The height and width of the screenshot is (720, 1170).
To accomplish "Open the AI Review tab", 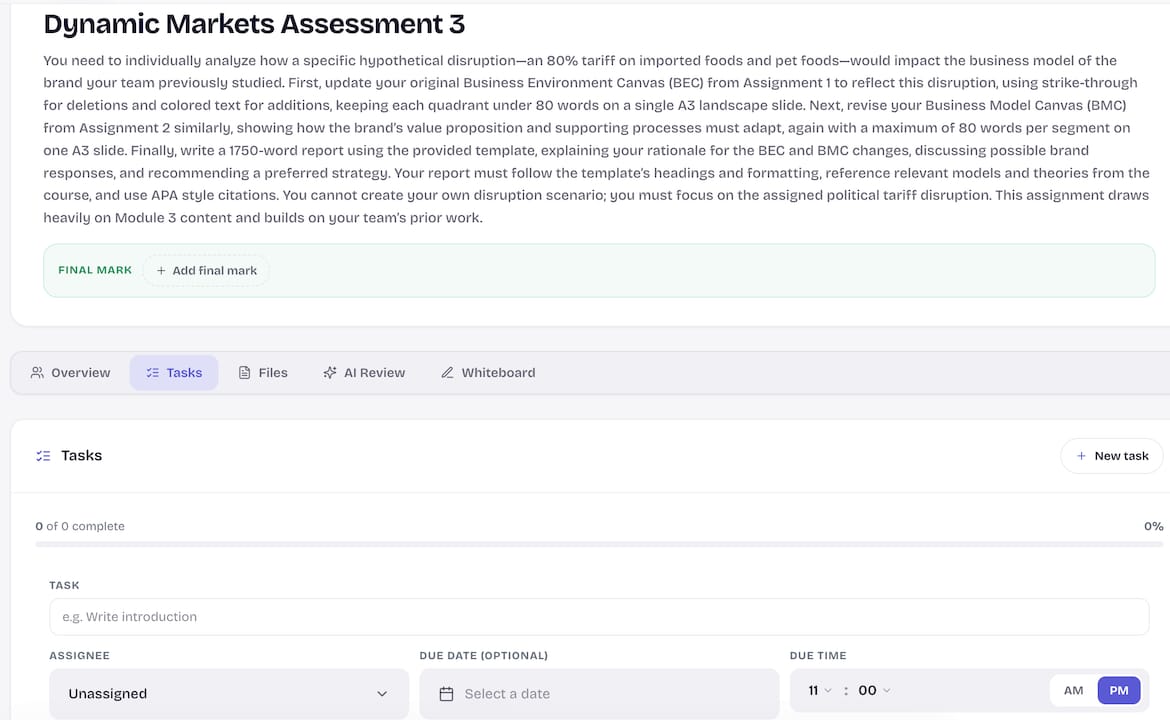I will pos(364,372).
